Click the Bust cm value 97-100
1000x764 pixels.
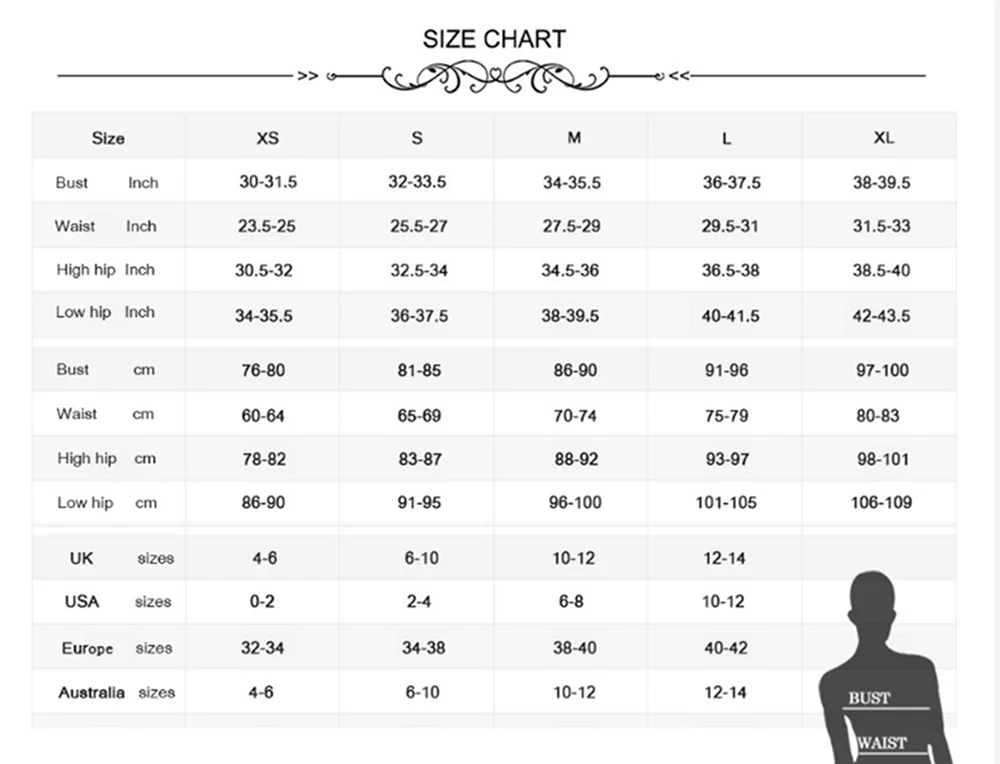(x=882, y=370)
